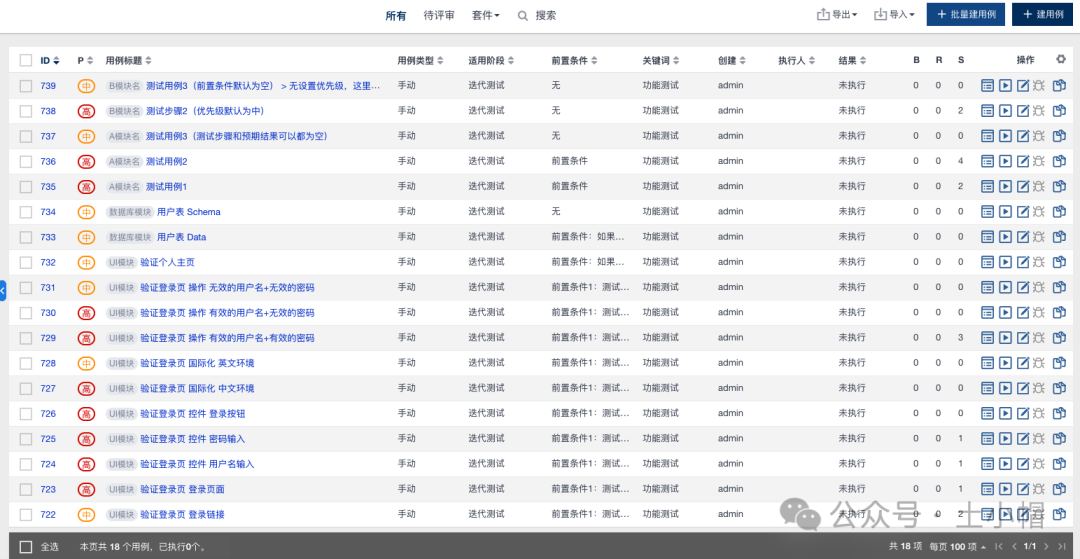Sort by priority P column

pyautogui.click(x=84, y=61)
